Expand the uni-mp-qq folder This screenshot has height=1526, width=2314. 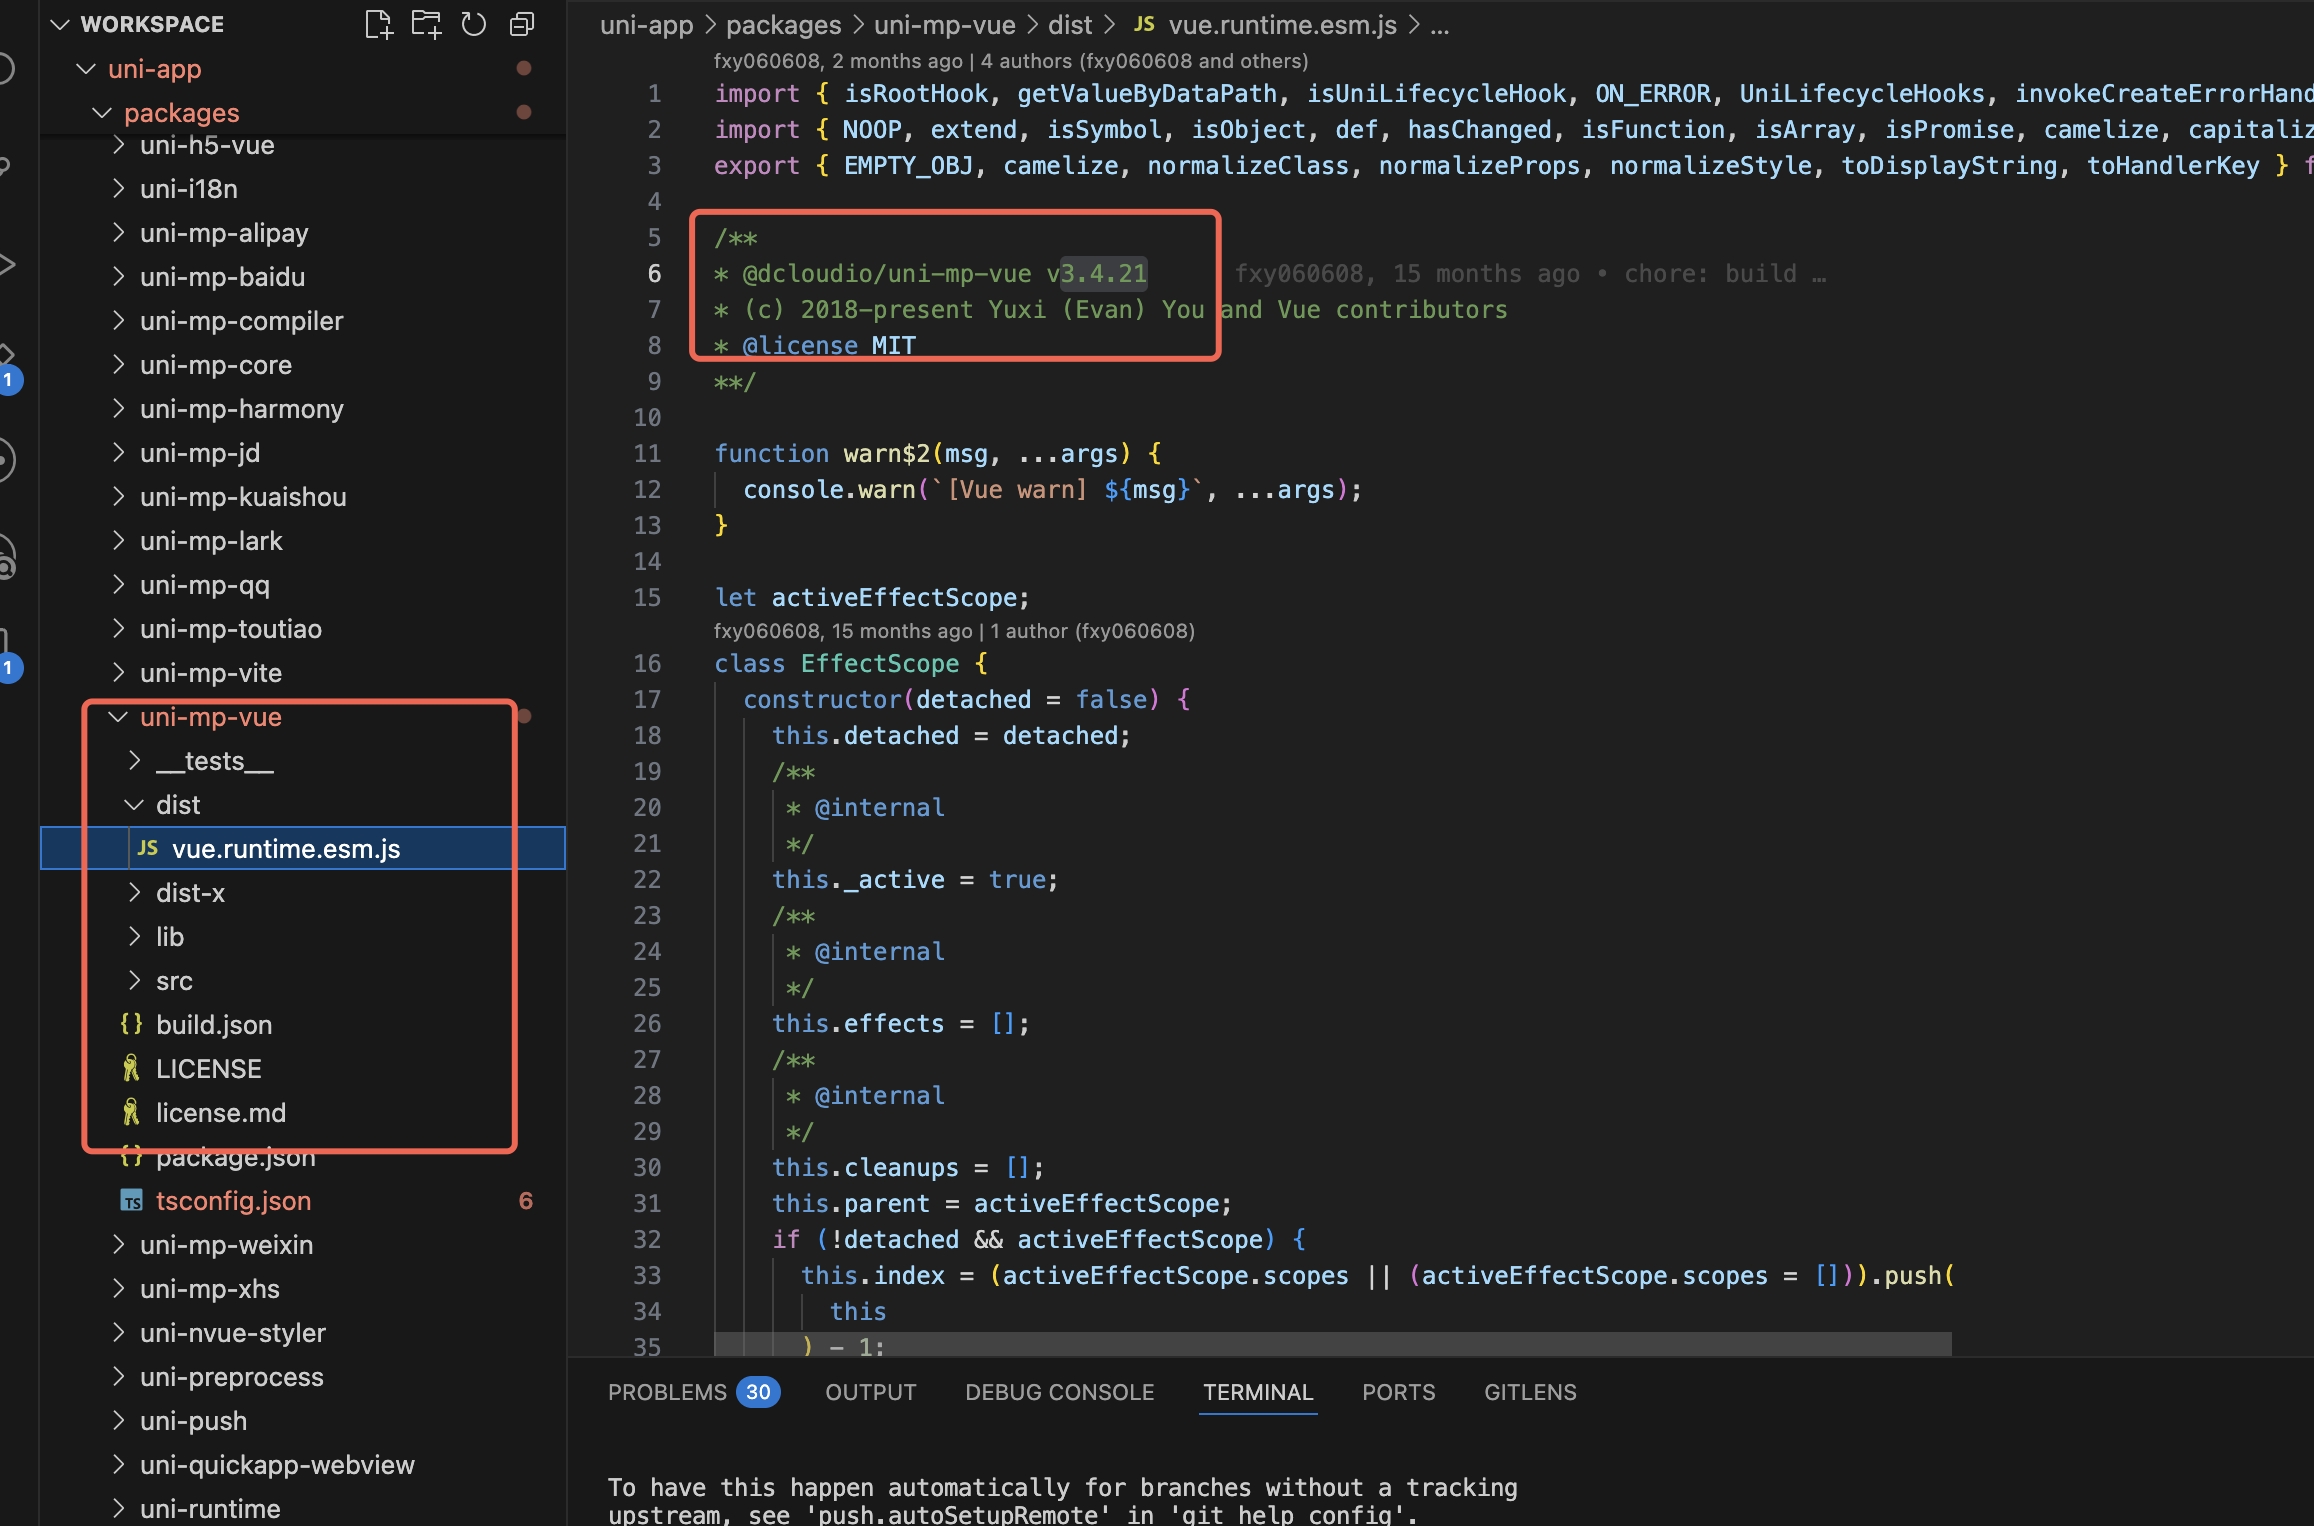[x=118, y=584]
